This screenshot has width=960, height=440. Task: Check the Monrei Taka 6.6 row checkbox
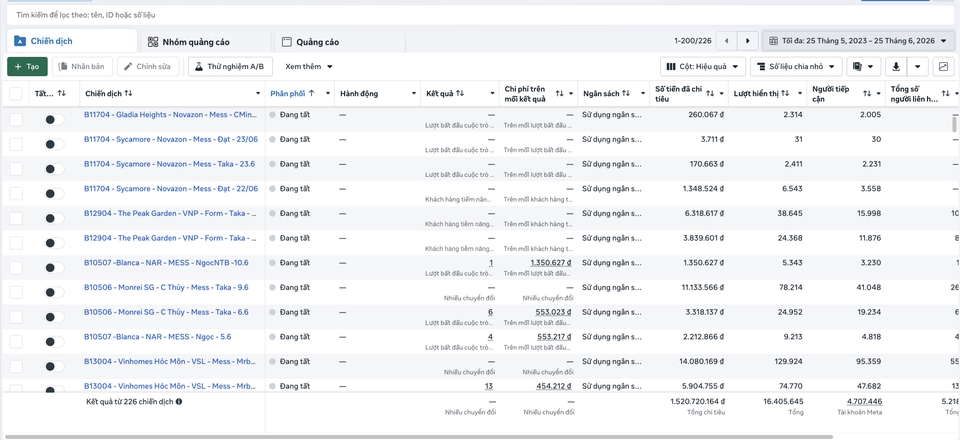tap(16, 317)
